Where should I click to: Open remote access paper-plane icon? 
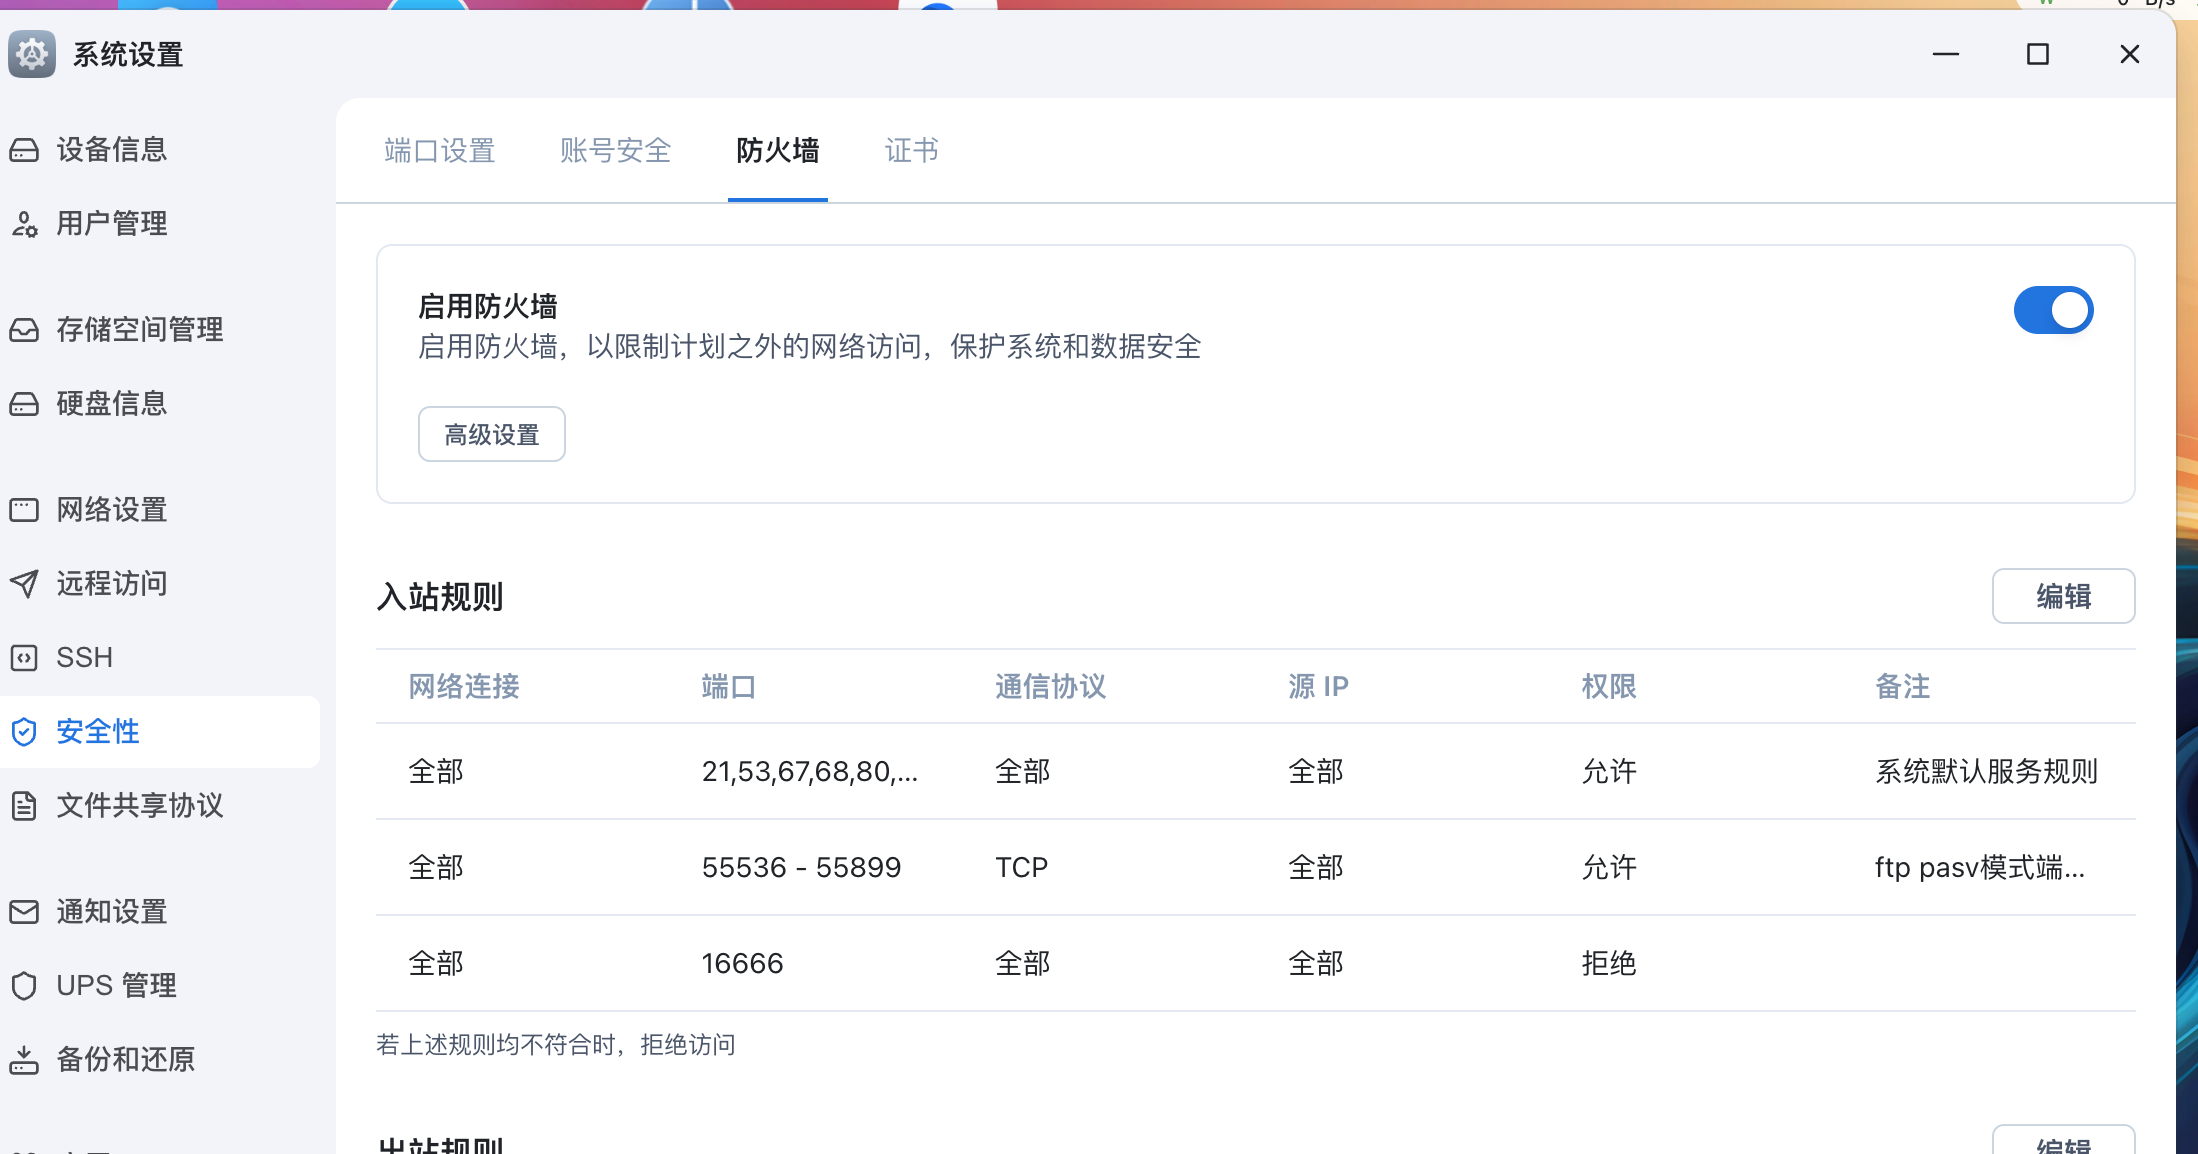24,584
